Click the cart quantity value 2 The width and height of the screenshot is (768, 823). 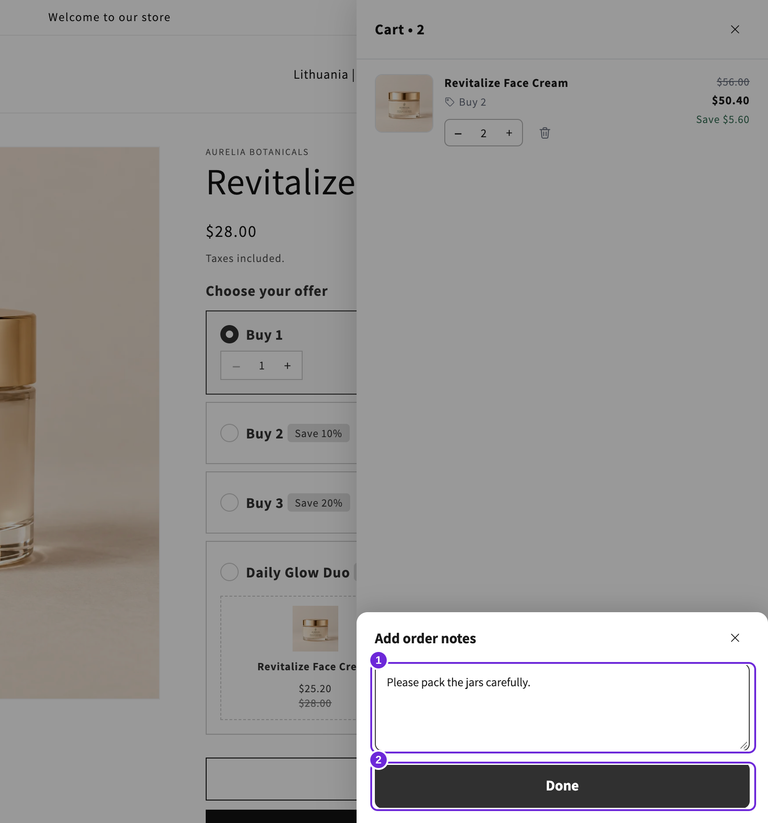[x=483, y=133]
